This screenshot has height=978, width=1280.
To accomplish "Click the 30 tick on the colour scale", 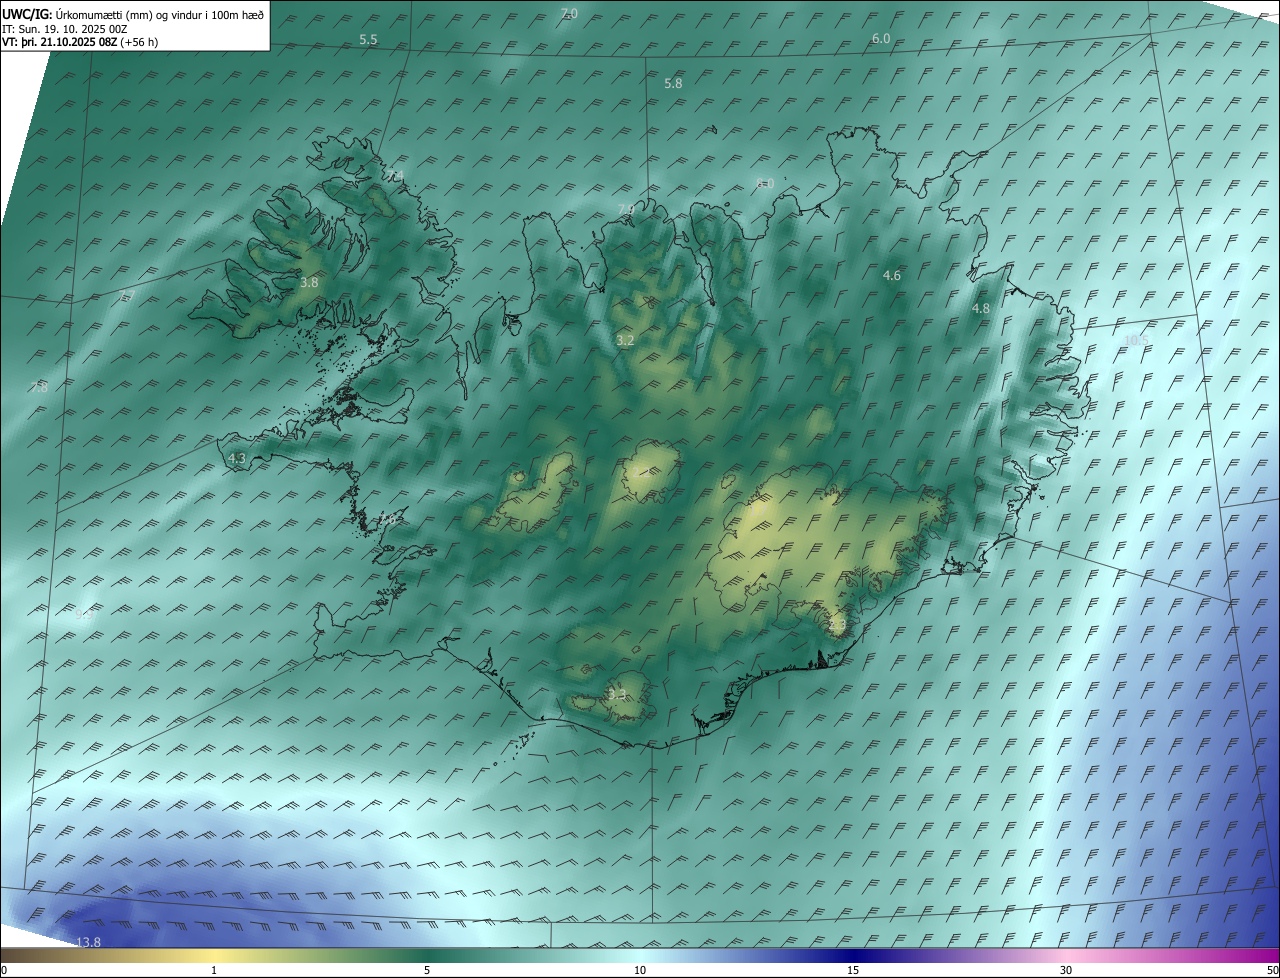I will (1066, 970).
